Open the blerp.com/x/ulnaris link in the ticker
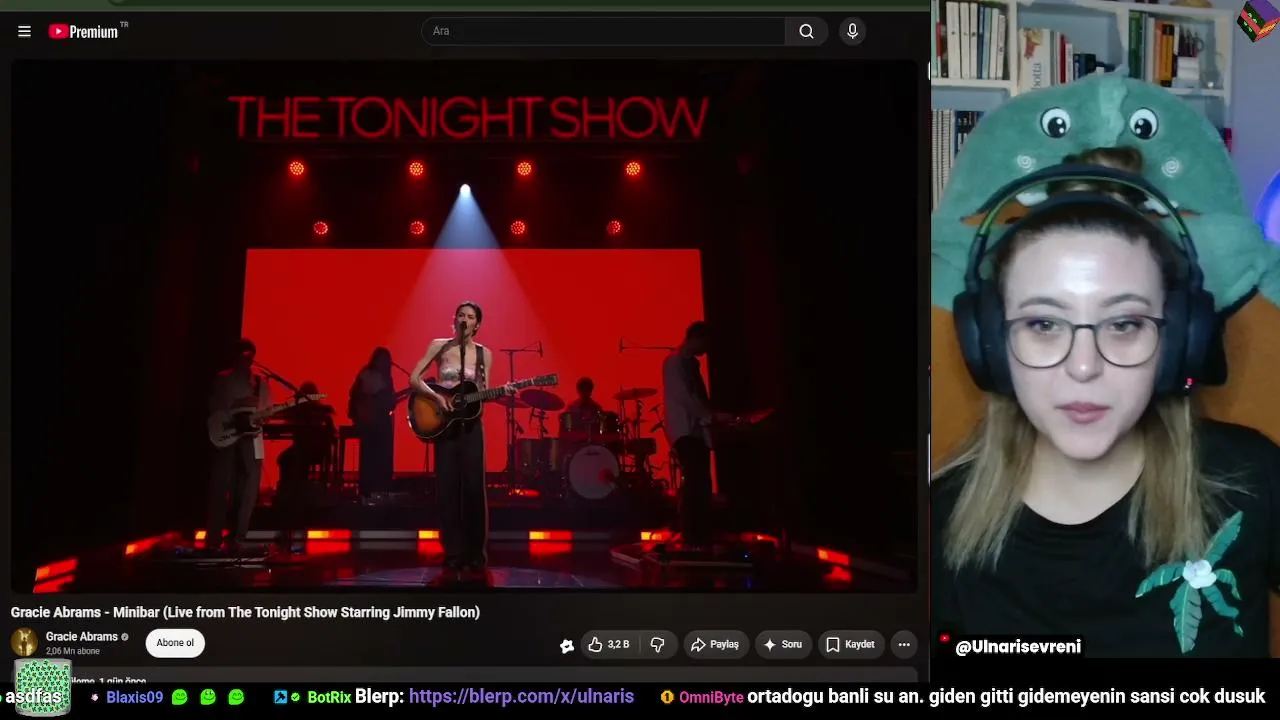Image resolution: width=1280 pixels, height=720 pixels. 521,696
